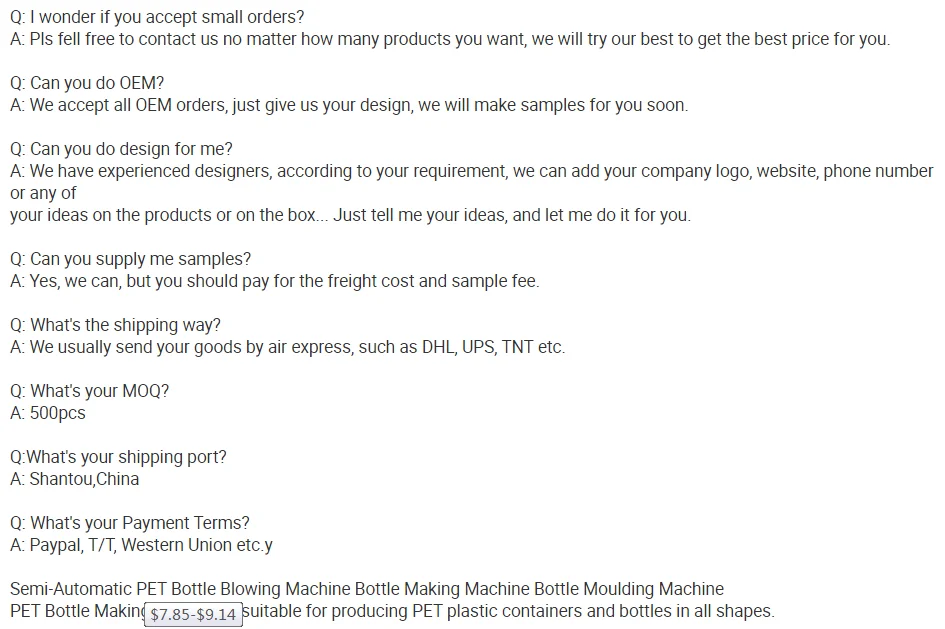The height and width of the screenshot is (629, 945).
Task: Click the "Shantou,China" answer
Action: (x=75, y=479)
